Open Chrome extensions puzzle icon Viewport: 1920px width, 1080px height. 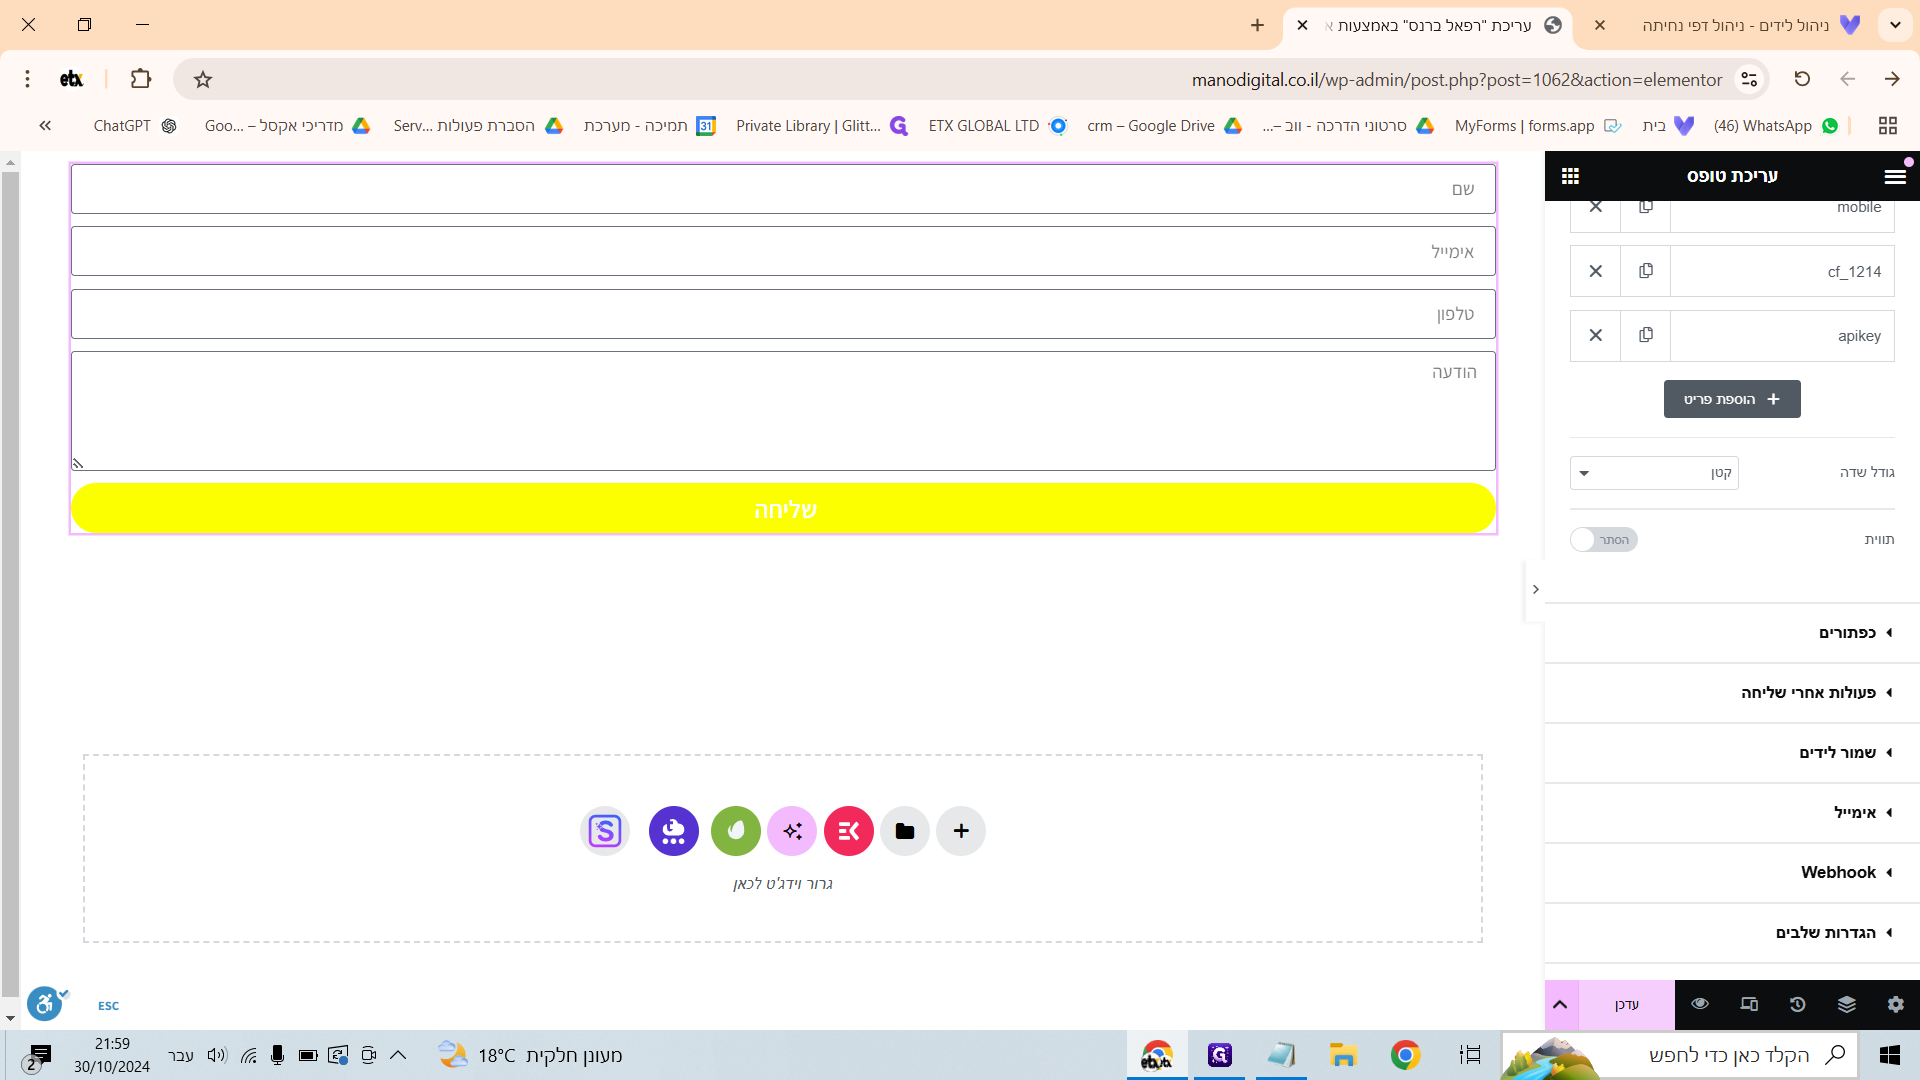tap(141, 79)
